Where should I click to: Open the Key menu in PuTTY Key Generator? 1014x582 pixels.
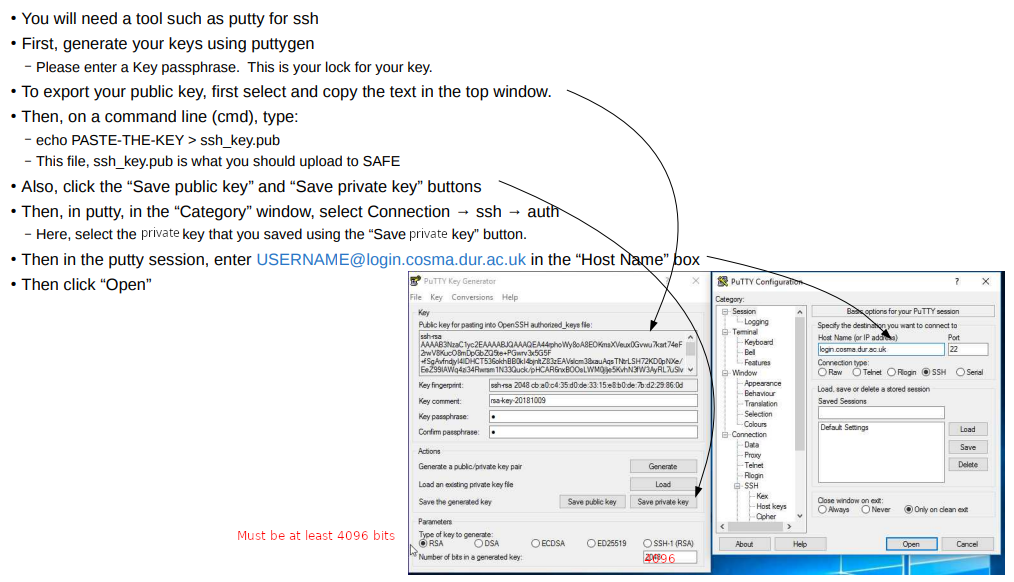[x=437, y=297]
